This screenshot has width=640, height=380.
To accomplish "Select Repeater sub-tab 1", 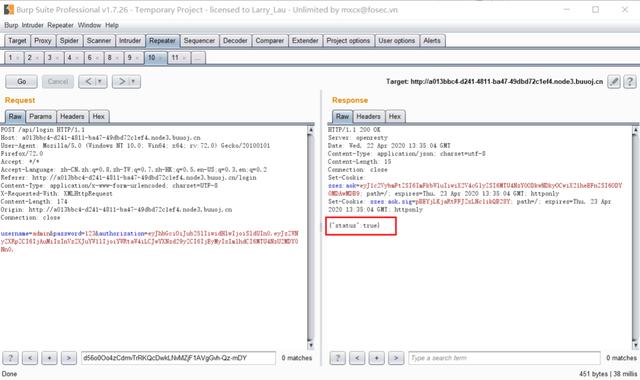I will (x=13, y=58).
